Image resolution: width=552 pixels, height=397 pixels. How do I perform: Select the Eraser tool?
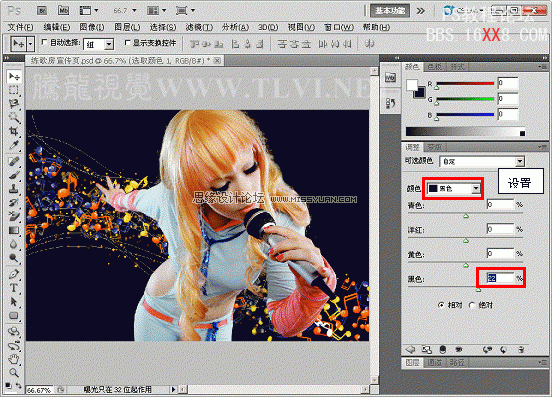14,216
